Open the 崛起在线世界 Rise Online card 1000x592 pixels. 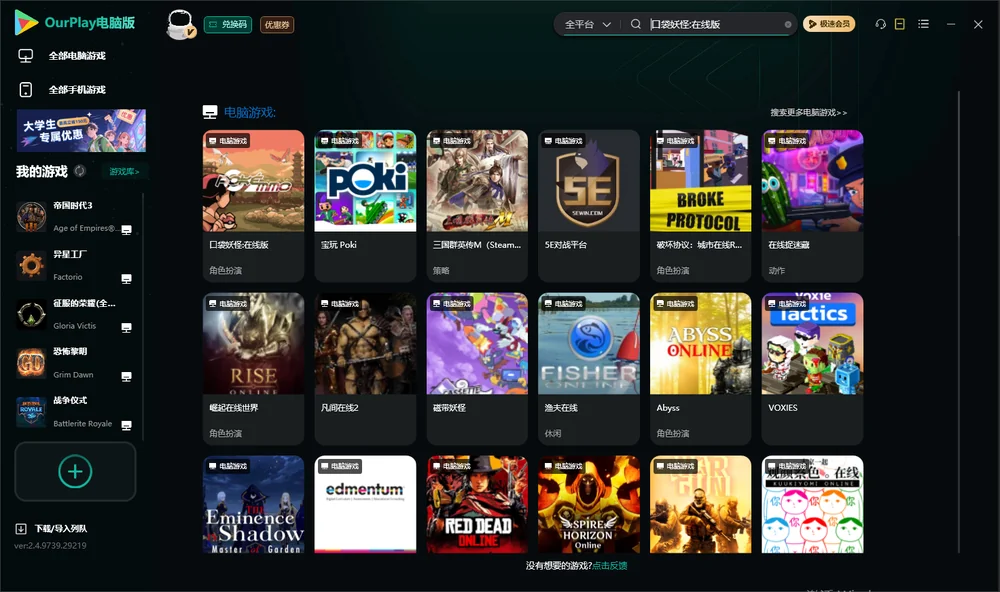click(253, 369)
